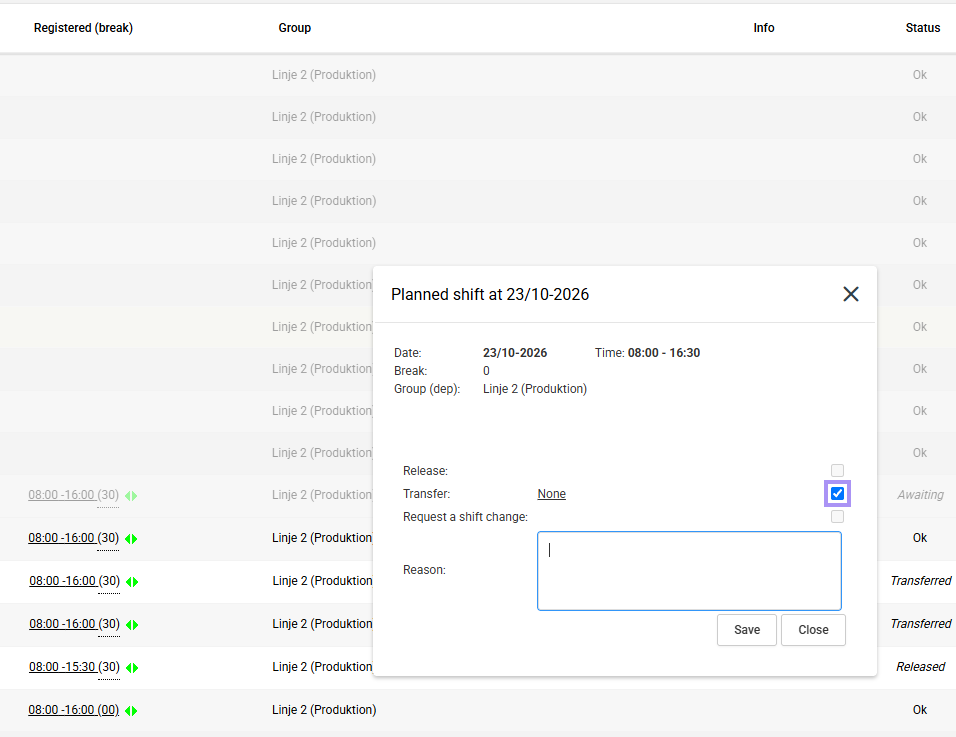The image size is (956, 737).
Task: Close the Planned shift dialog with X
Action: click(x=851, y=294)
